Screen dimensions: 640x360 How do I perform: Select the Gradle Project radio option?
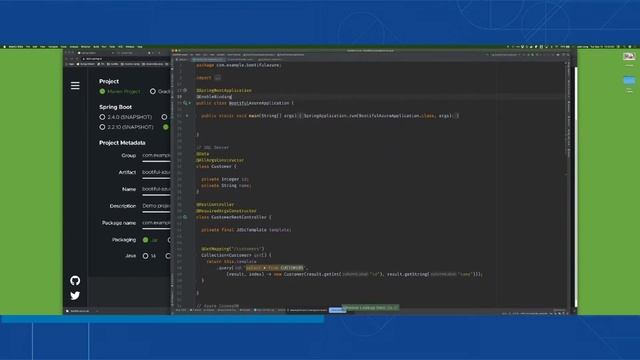pyautogui.click(x=153, y=91)
